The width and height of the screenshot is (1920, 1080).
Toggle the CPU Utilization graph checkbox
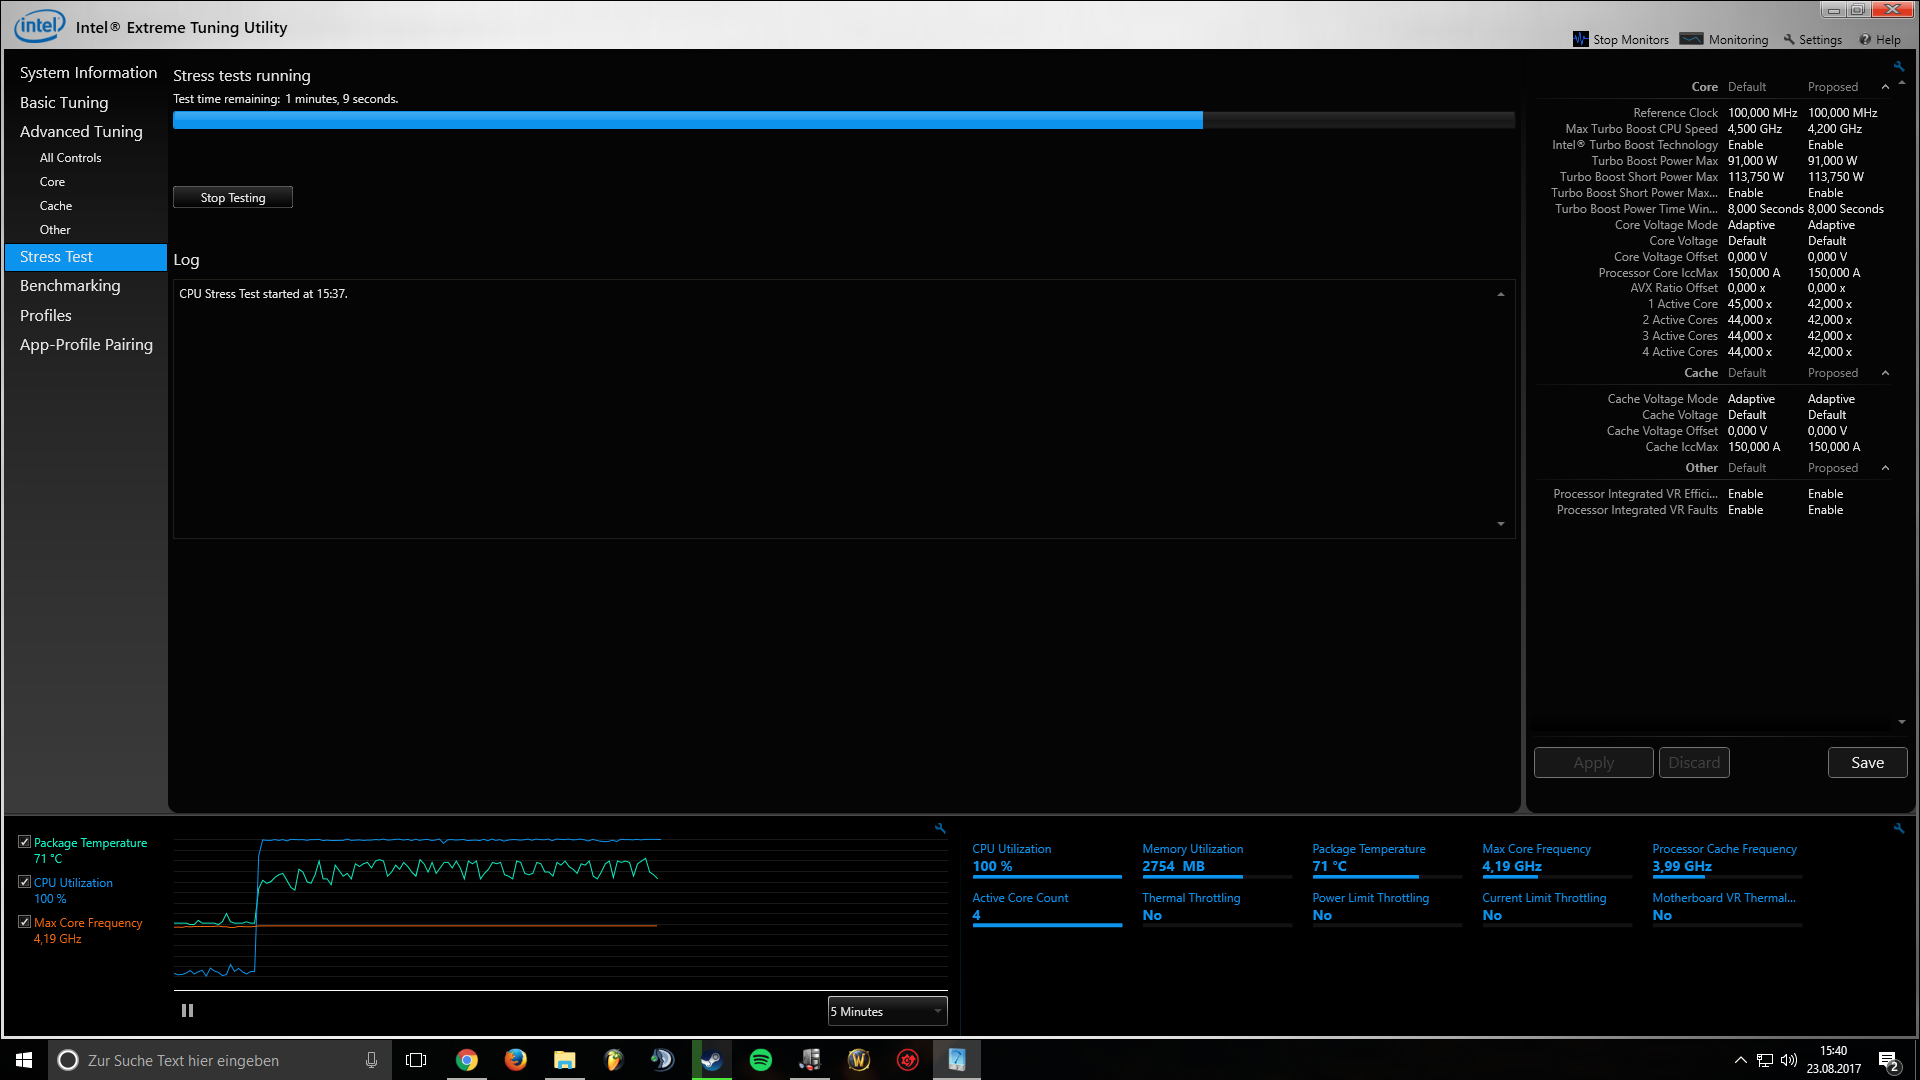point(24,882)
